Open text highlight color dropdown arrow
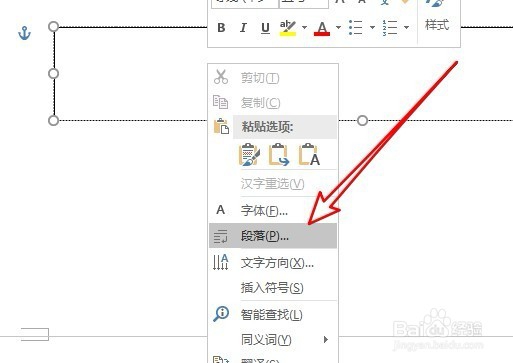Image resolution: width=513 pixels, height=363 pixels. (304, 27)
